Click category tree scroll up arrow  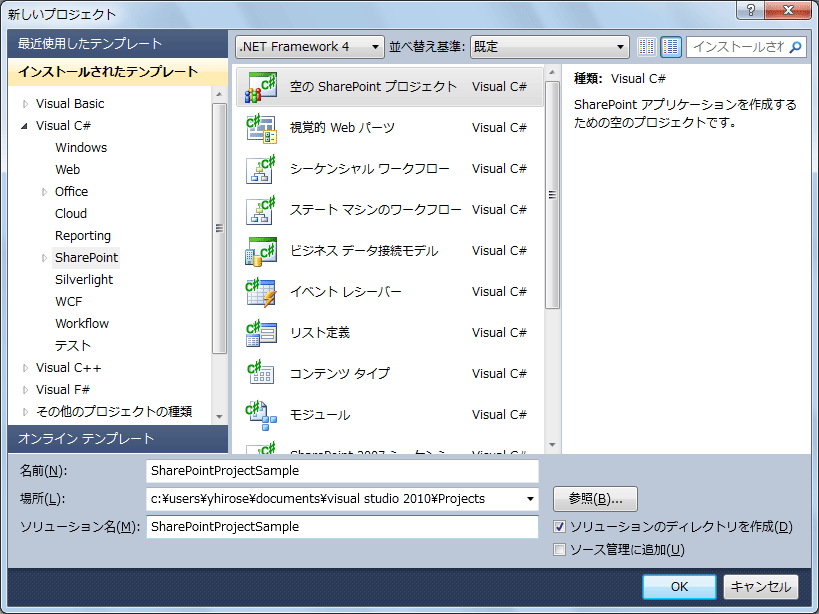pos(219,95)
